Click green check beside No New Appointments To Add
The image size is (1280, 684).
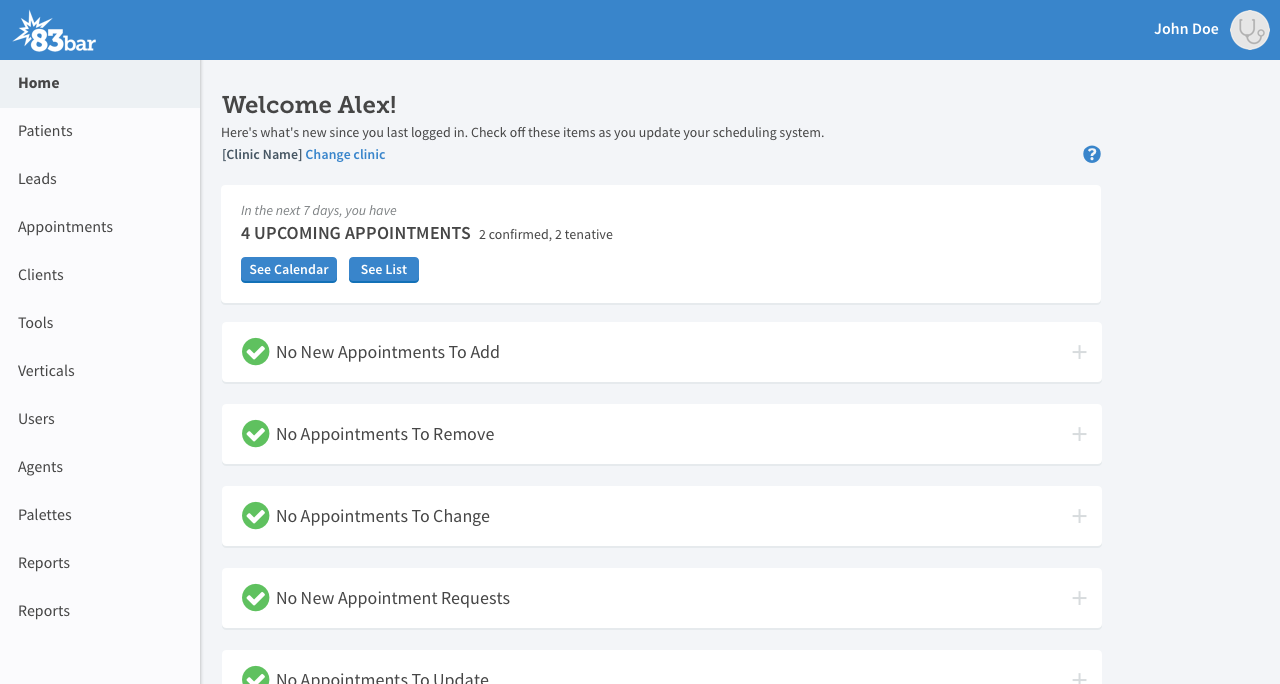click(256, 352)
